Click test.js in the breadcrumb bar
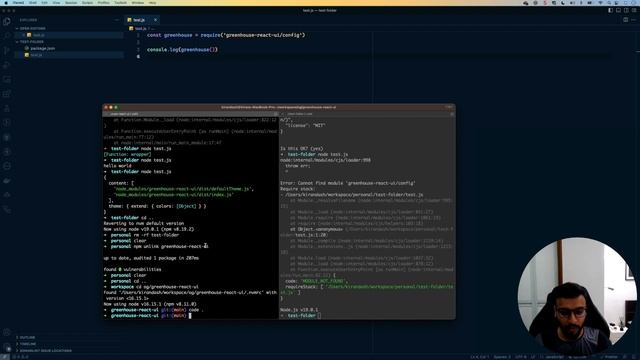 click(x=140, y=29)
